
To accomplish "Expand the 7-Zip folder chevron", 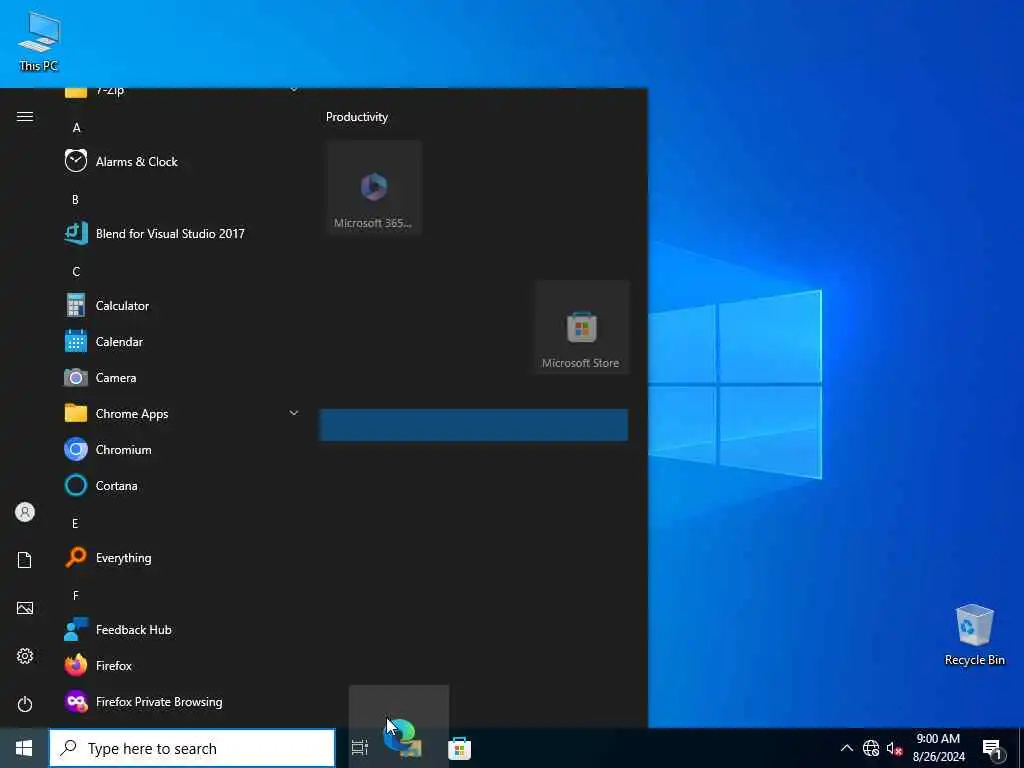I will click(x=294, y=90).
